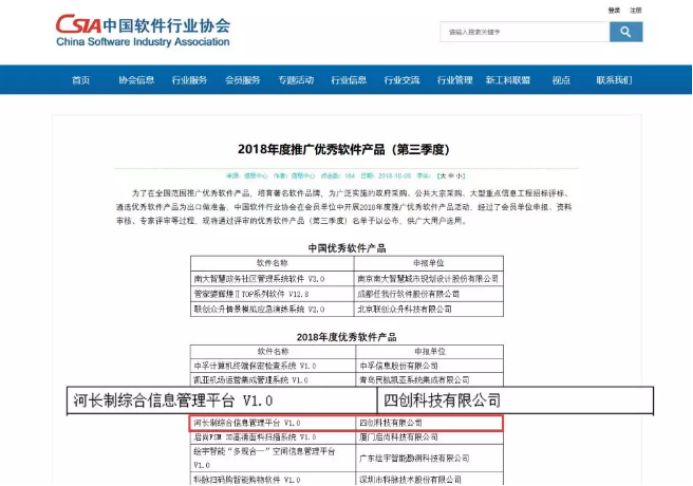
Task: Open the 首页 home menu
Action: click(81, 80)
